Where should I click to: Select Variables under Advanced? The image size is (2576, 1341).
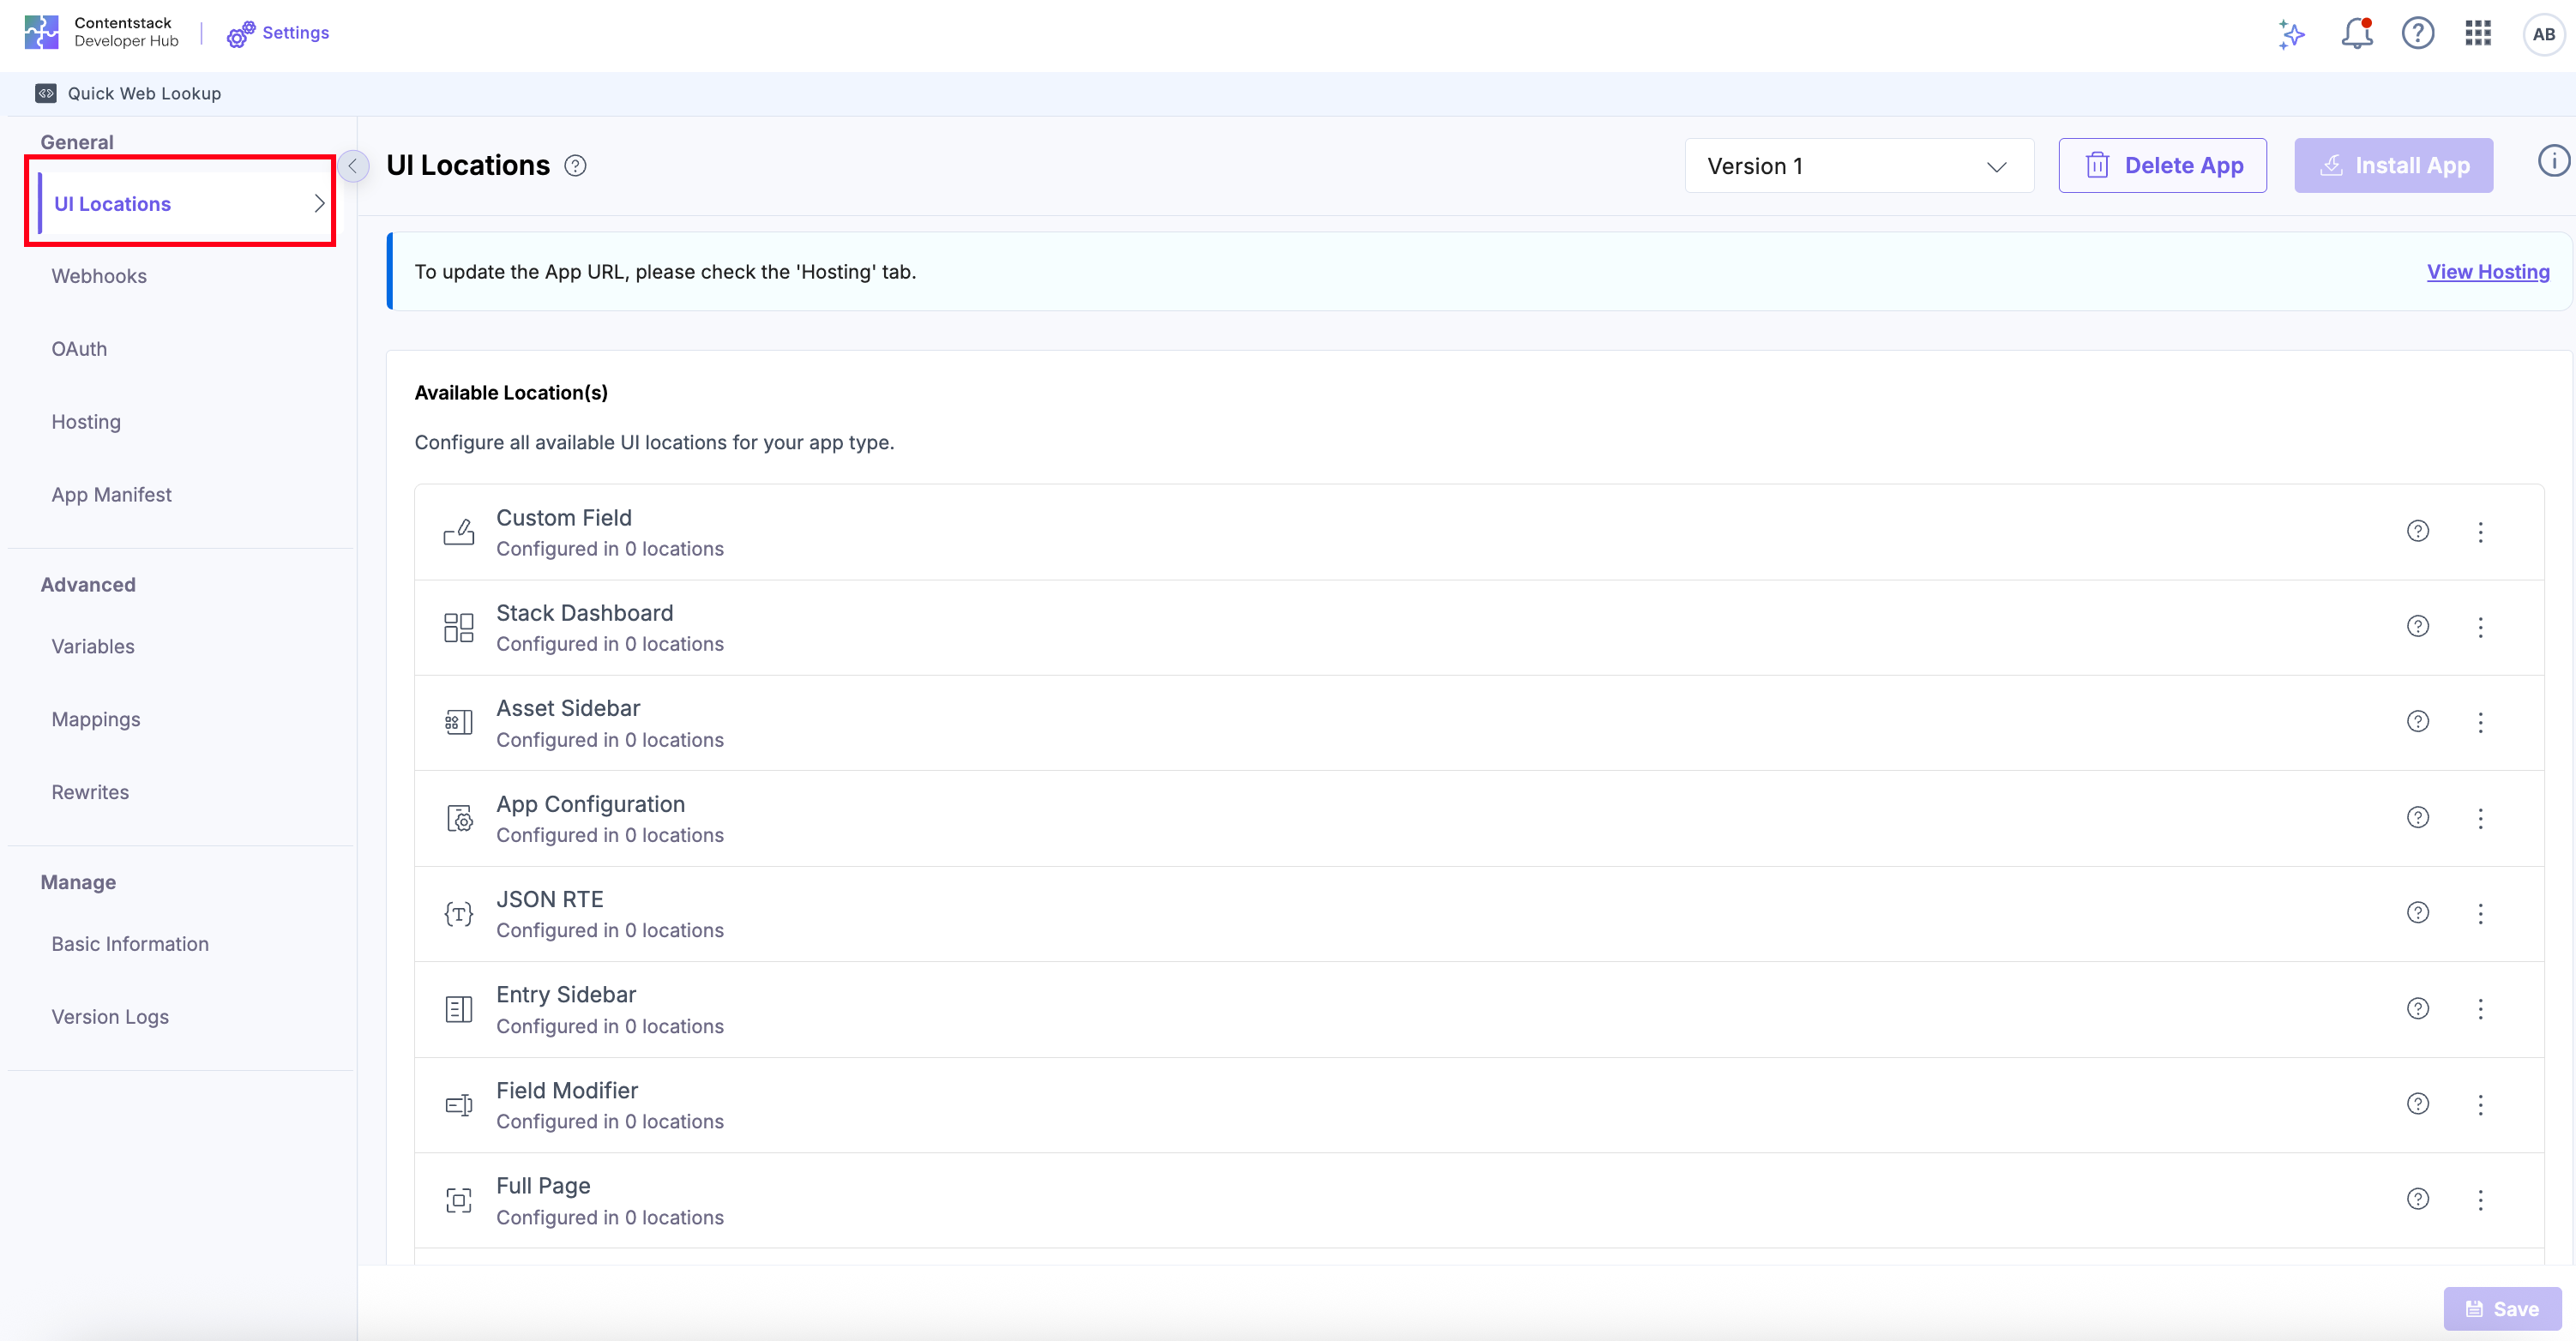pos(93,647)
